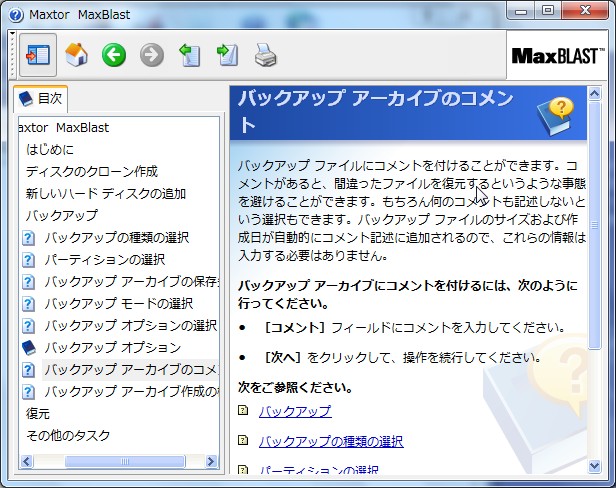Click the bold [コメント] text

pos(295,327)
